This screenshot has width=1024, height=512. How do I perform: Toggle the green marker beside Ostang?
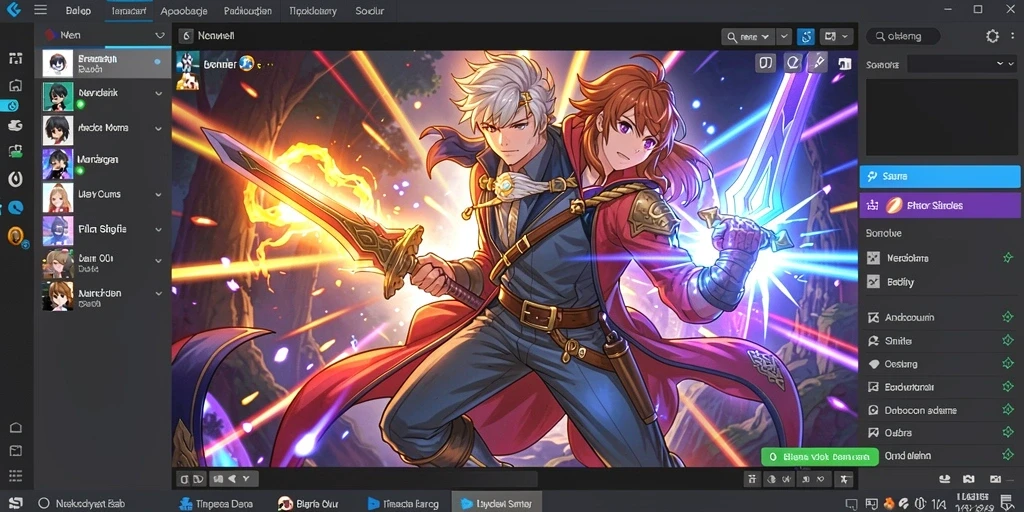(x=1008, y=364)
